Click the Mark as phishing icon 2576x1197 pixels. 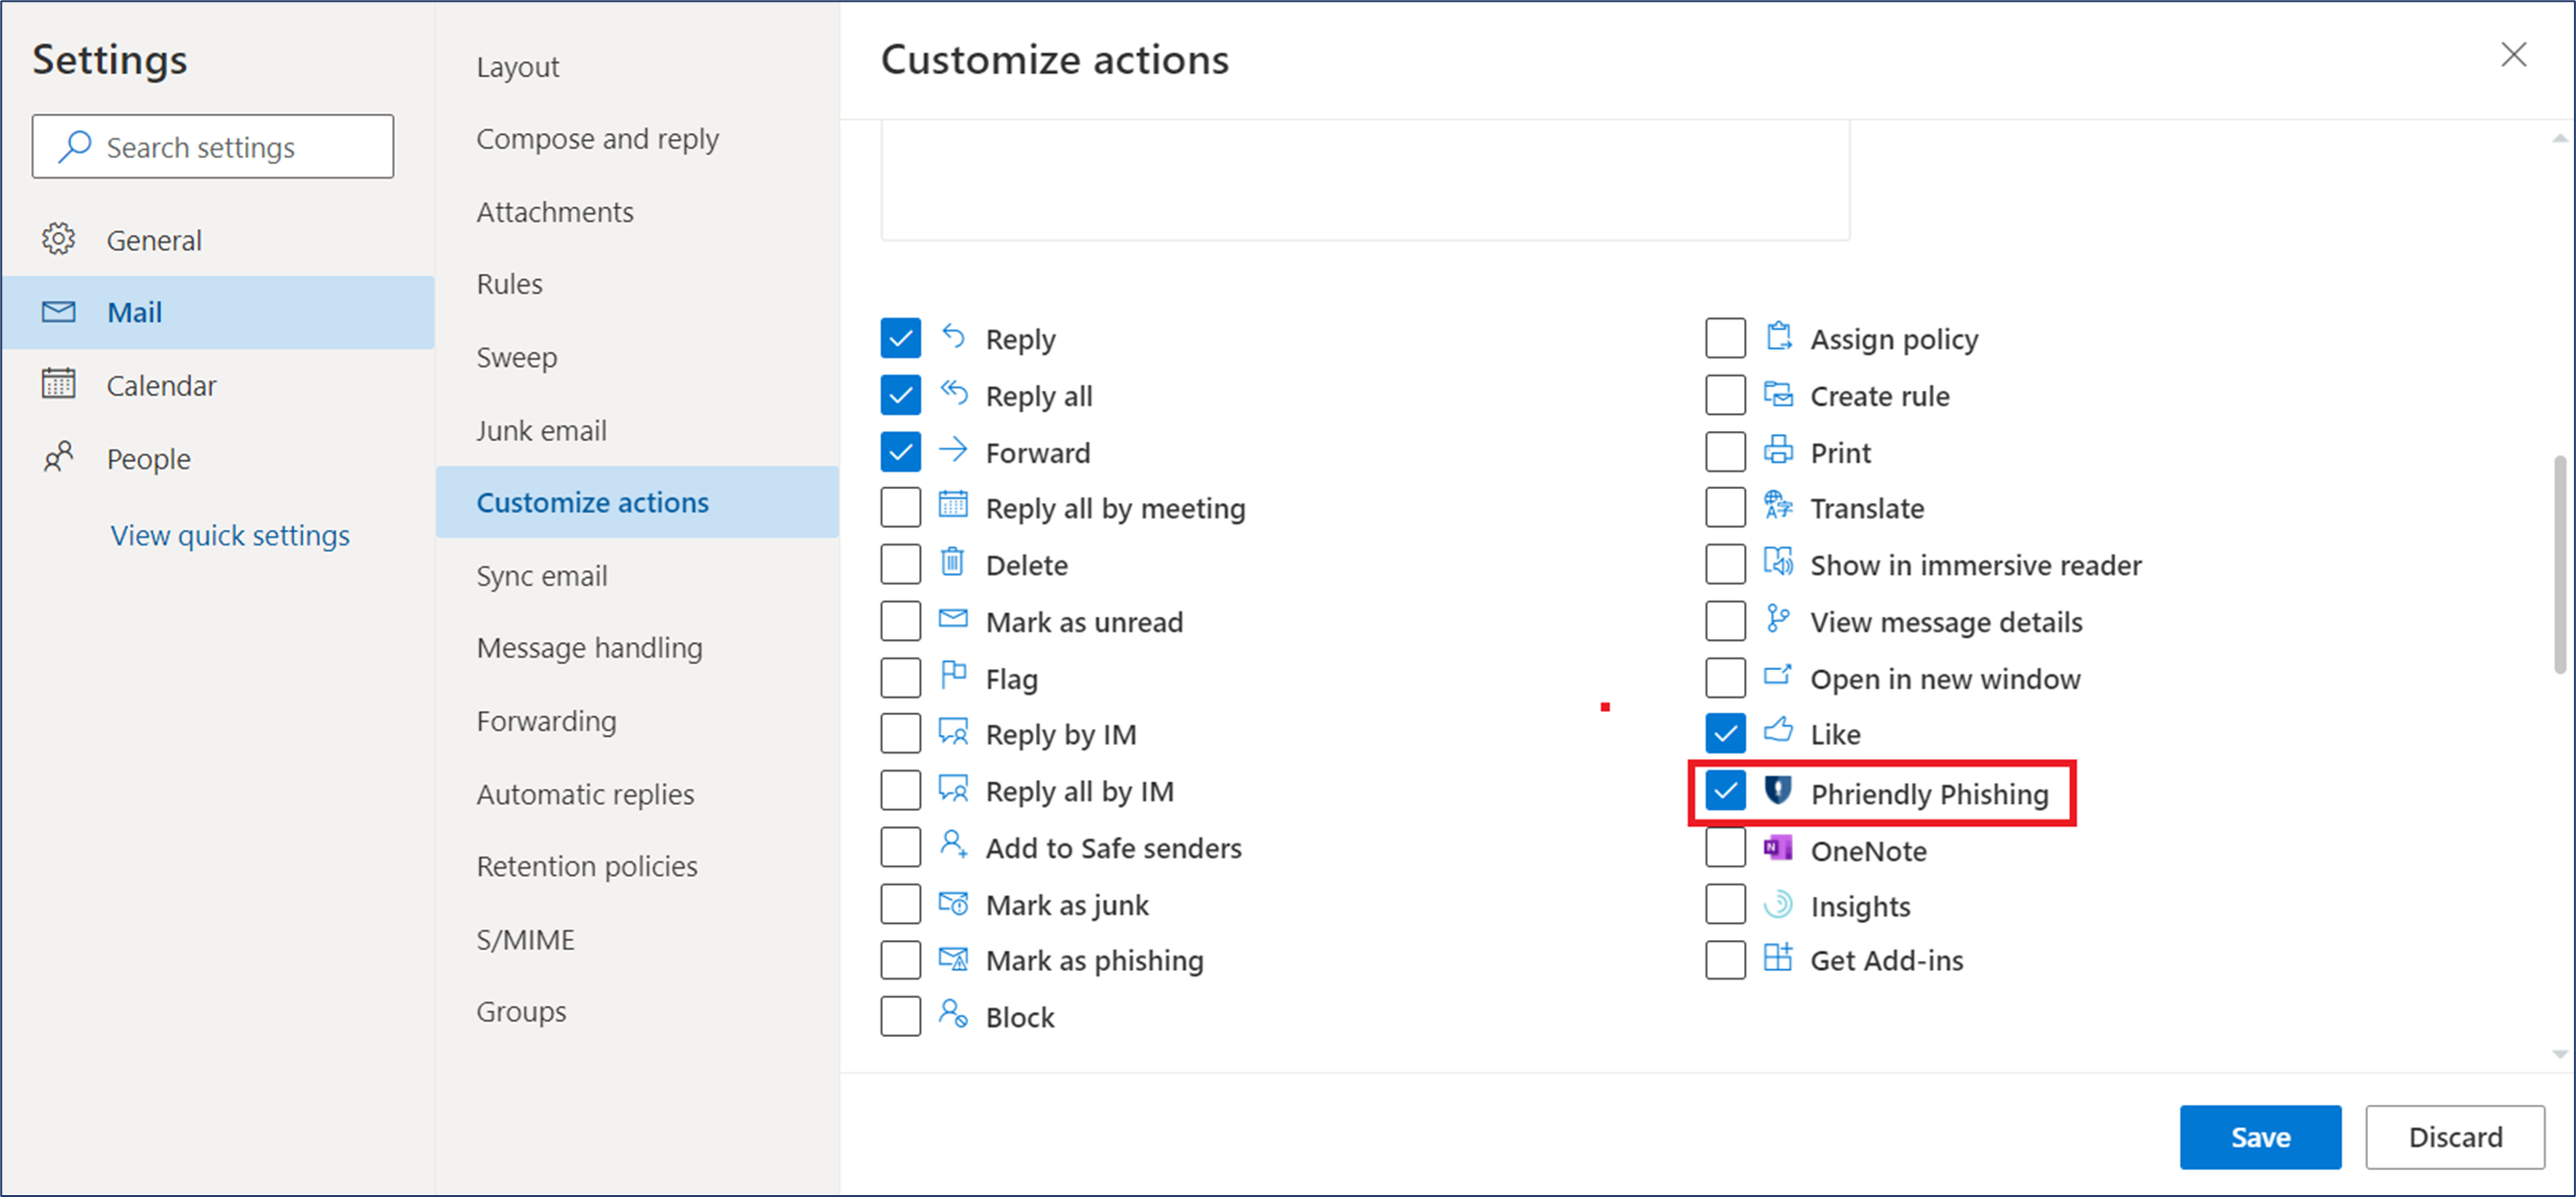tap(953, 958)
